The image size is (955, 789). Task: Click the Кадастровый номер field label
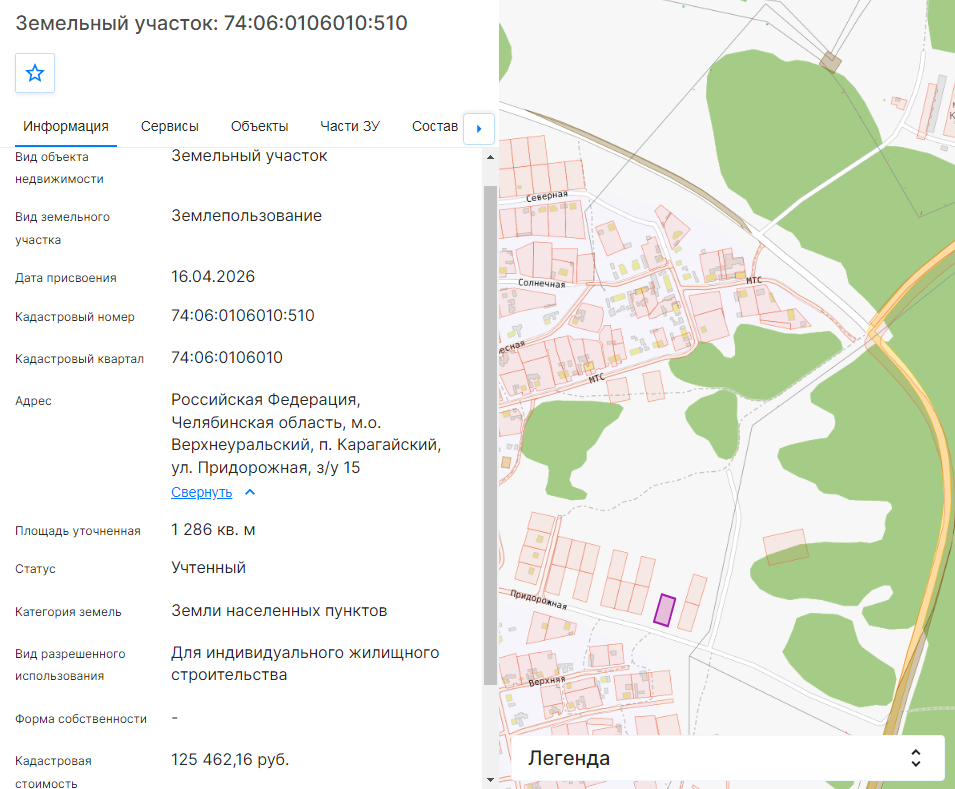(75, 317)
